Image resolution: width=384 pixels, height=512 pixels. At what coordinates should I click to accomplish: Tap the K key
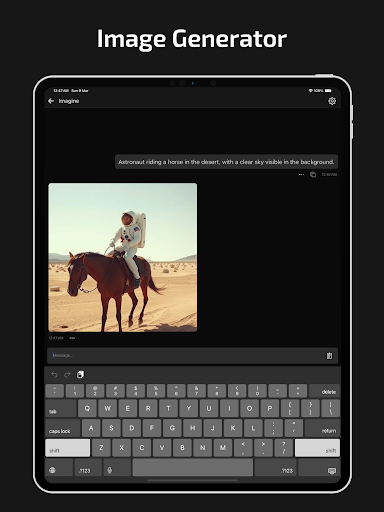[x=233, y=428]
